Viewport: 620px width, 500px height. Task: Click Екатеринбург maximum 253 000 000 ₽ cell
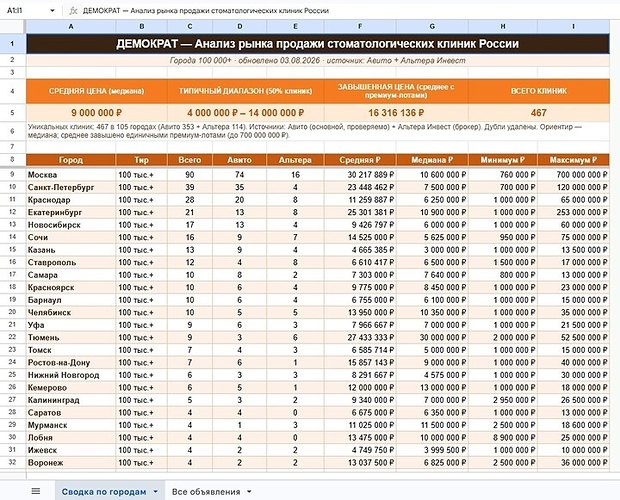click(x=573, y=212)
